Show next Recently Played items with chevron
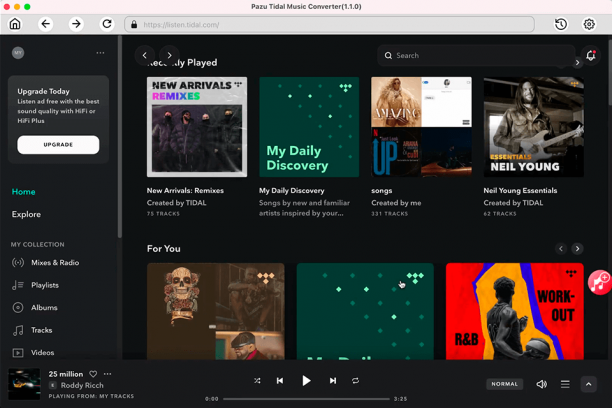The image size is (612, 408). click(x=577, y=62)
